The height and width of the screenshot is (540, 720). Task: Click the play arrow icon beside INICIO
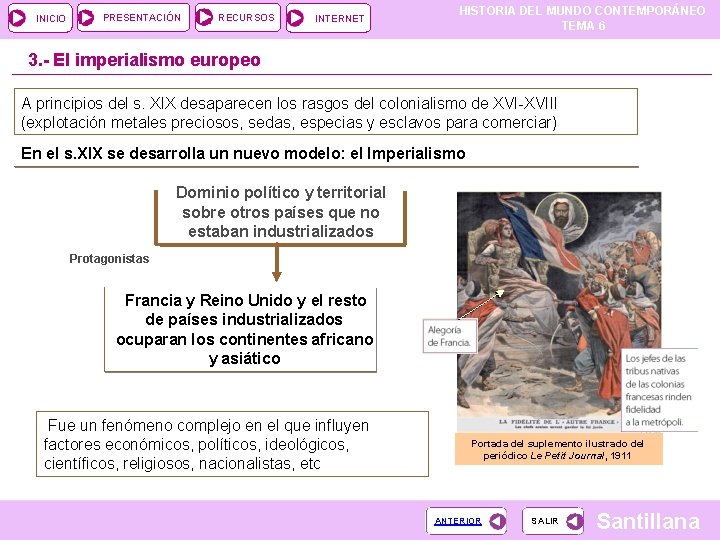[17, 18]
